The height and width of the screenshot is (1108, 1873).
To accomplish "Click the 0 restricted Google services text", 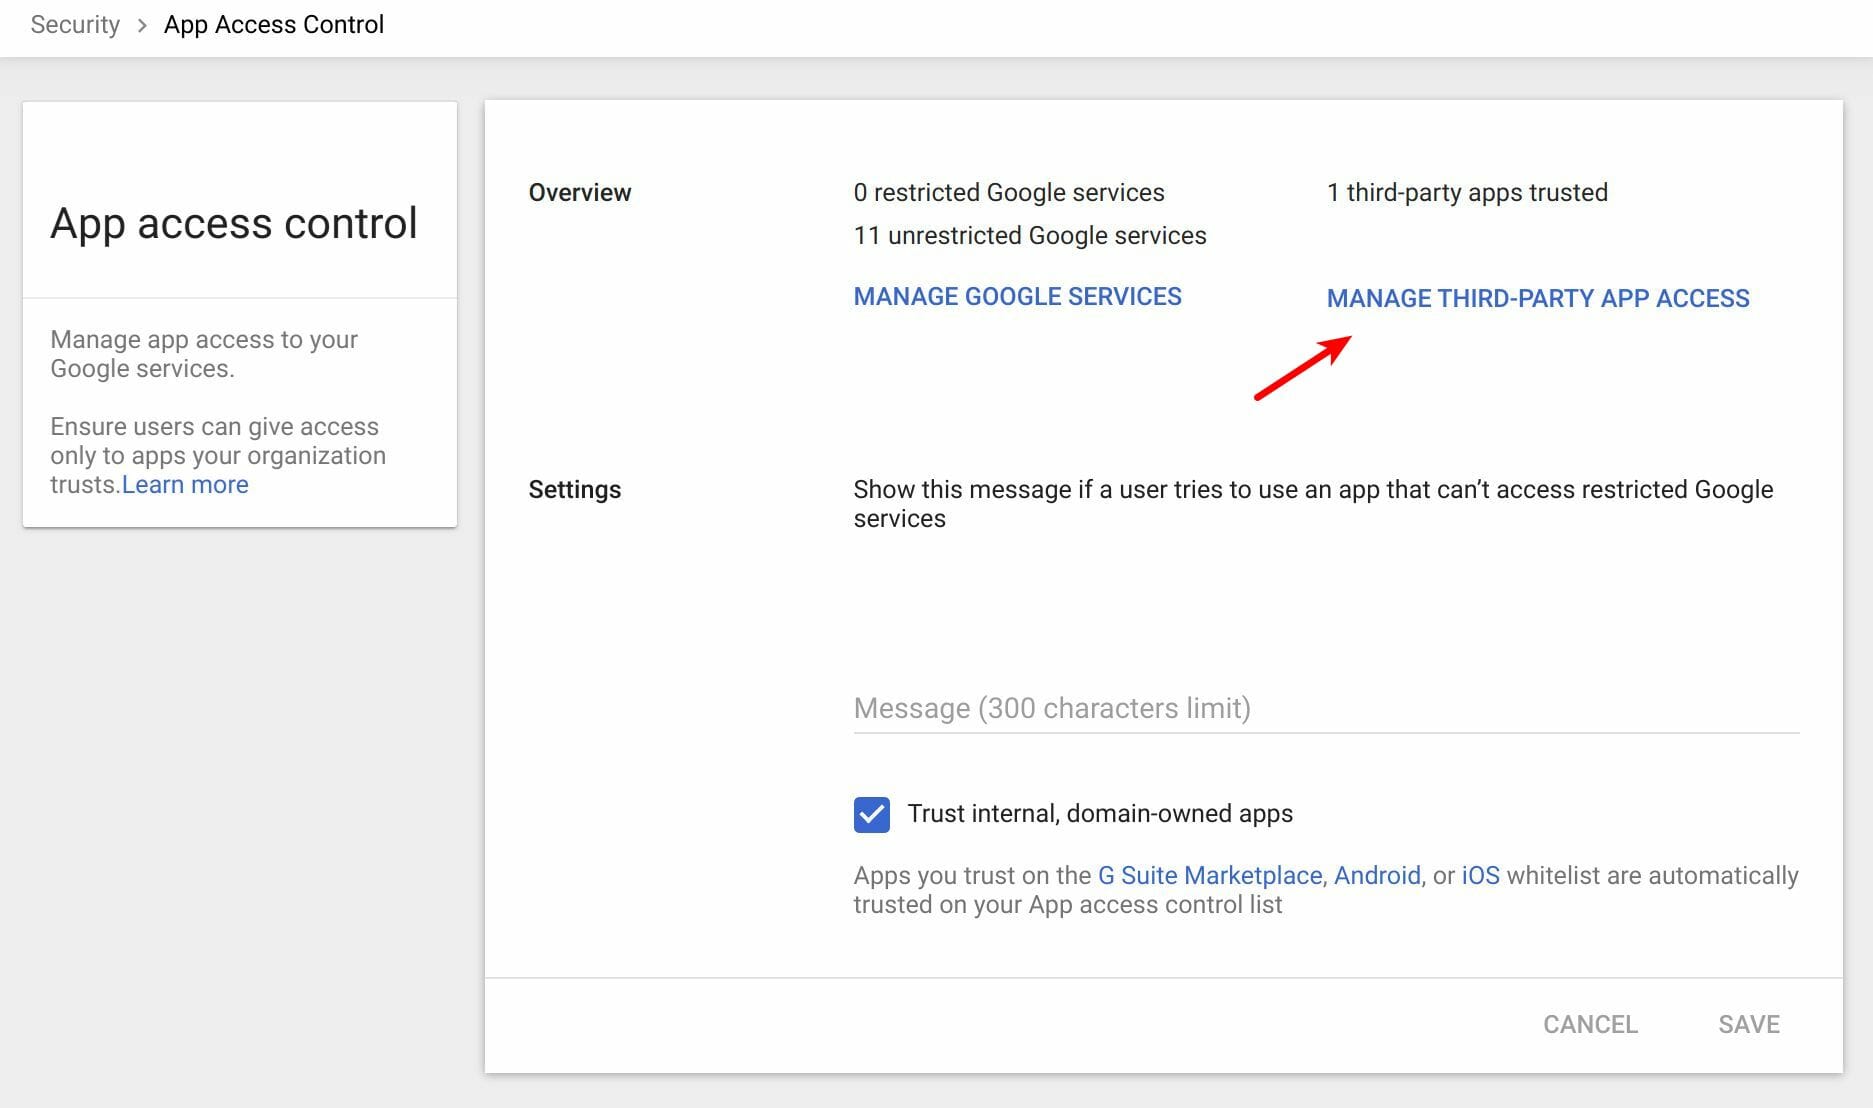I will pos(1007,192).
